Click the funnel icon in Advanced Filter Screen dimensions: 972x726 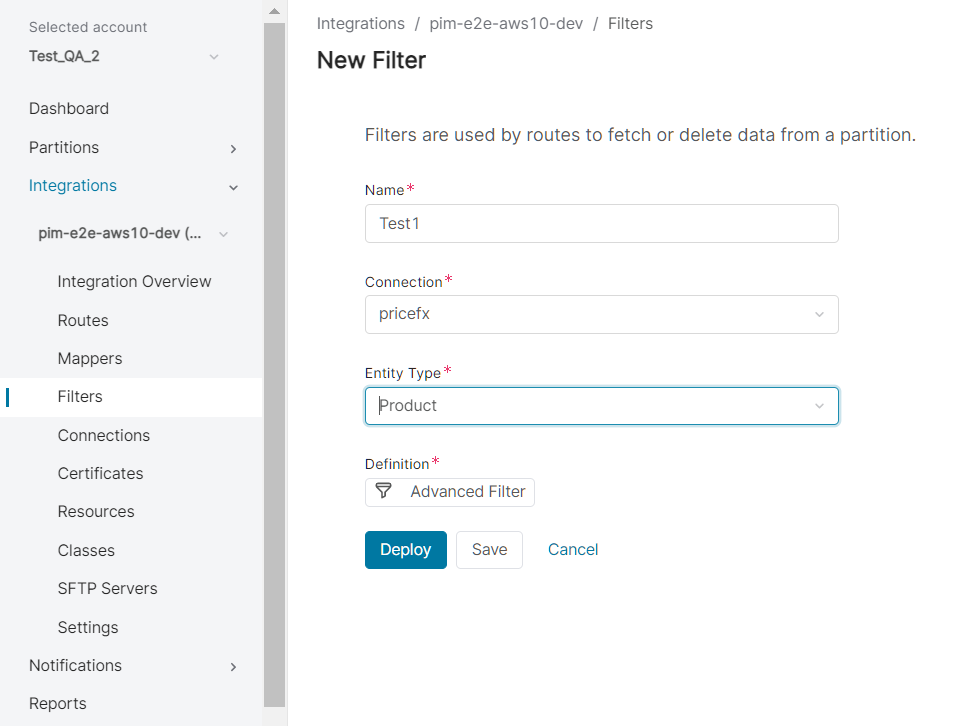coord(383,491)
